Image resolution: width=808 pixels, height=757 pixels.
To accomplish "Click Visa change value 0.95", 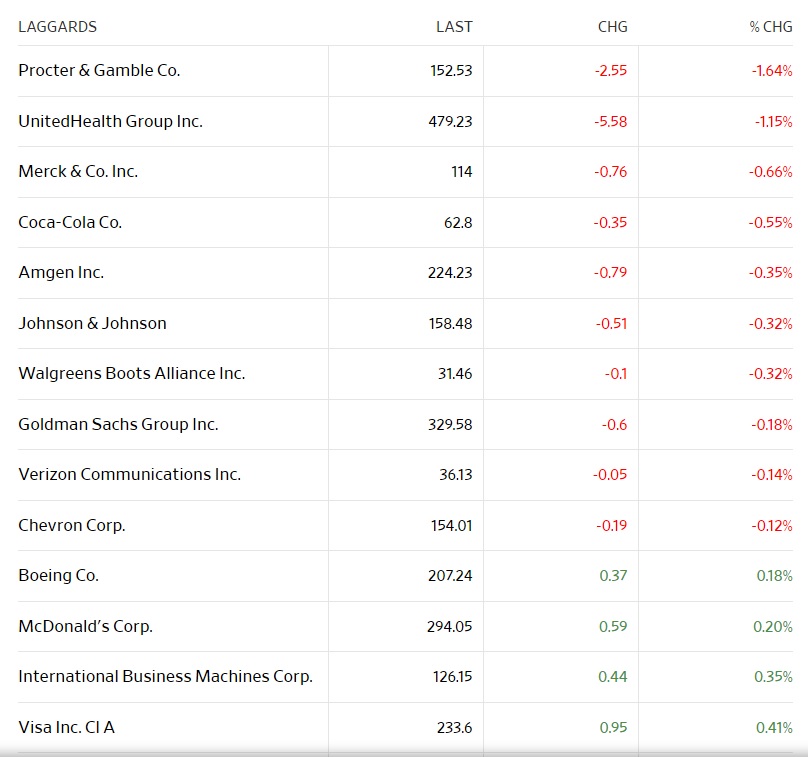I will click(x=613, y=728).
